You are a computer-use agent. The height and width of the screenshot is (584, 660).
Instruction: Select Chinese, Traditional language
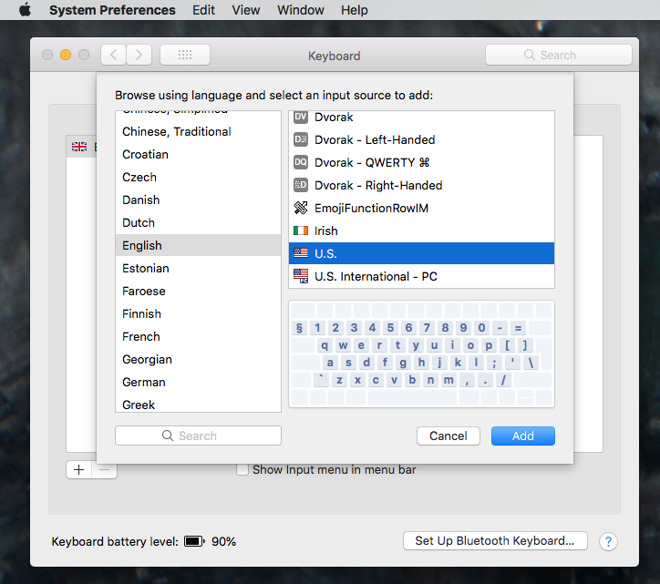point(198,132)
